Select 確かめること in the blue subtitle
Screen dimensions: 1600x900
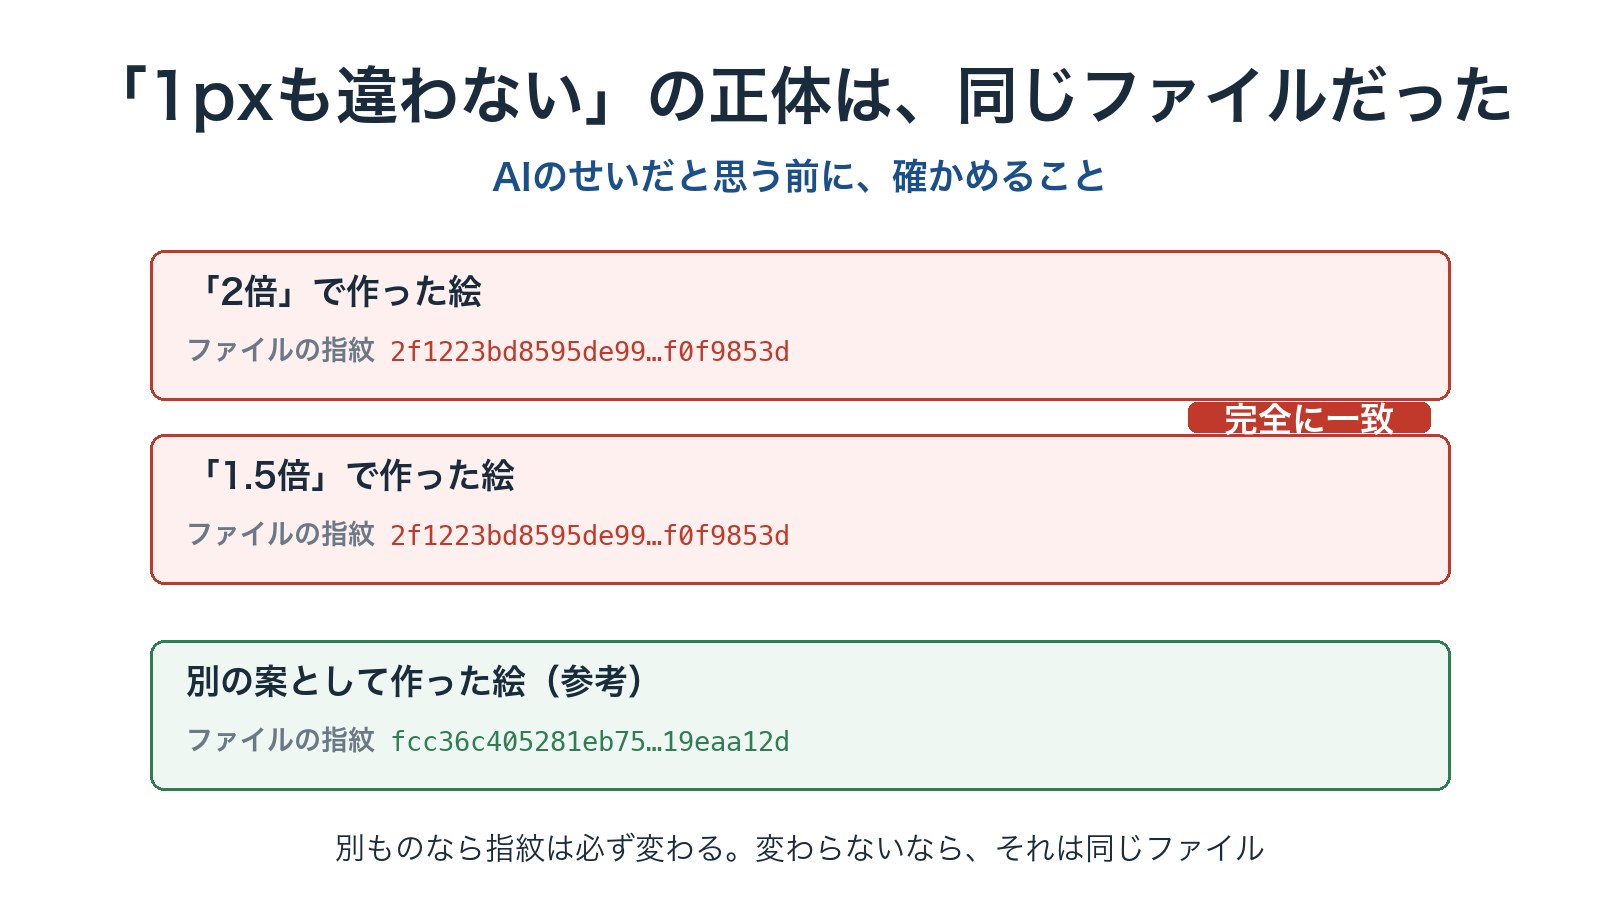pyautogui.click(x=999, y=177)
